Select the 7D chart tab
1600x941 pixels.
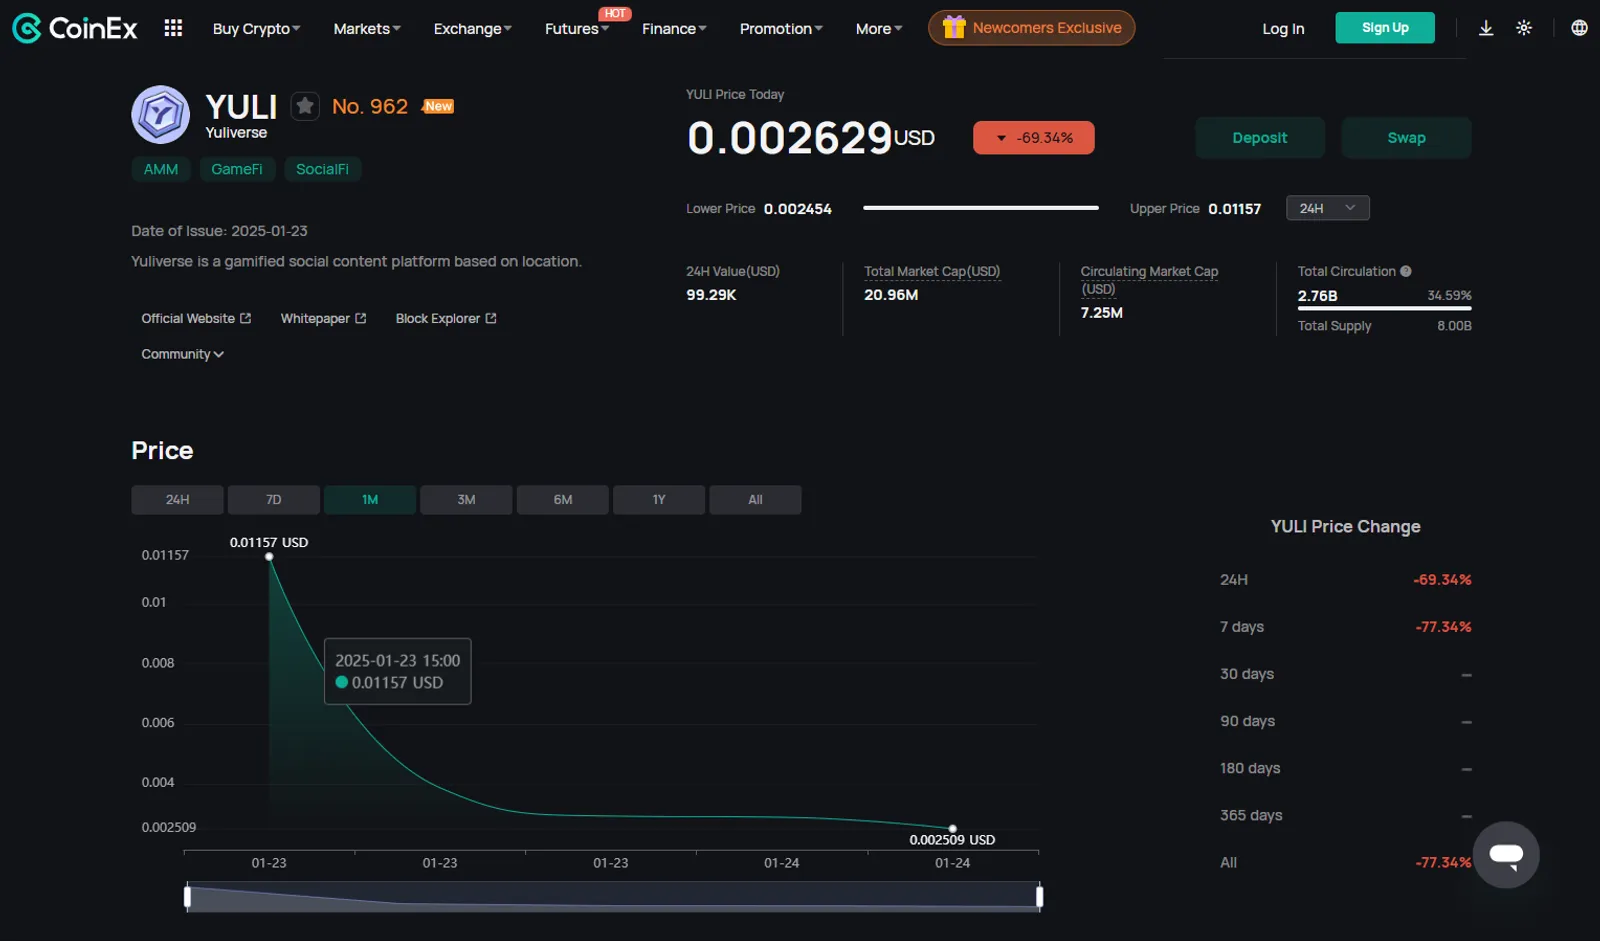tap(273, 500)
